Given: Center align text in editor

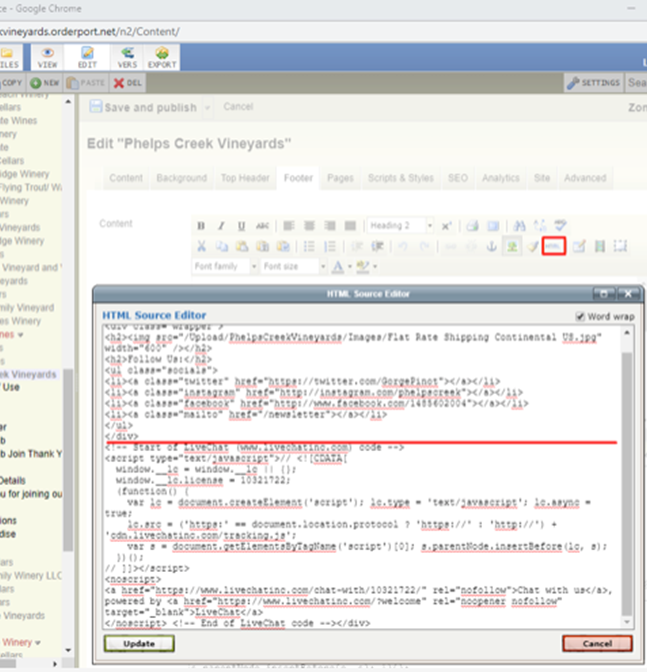Looking at the screenshot, I should click(309, 226).
